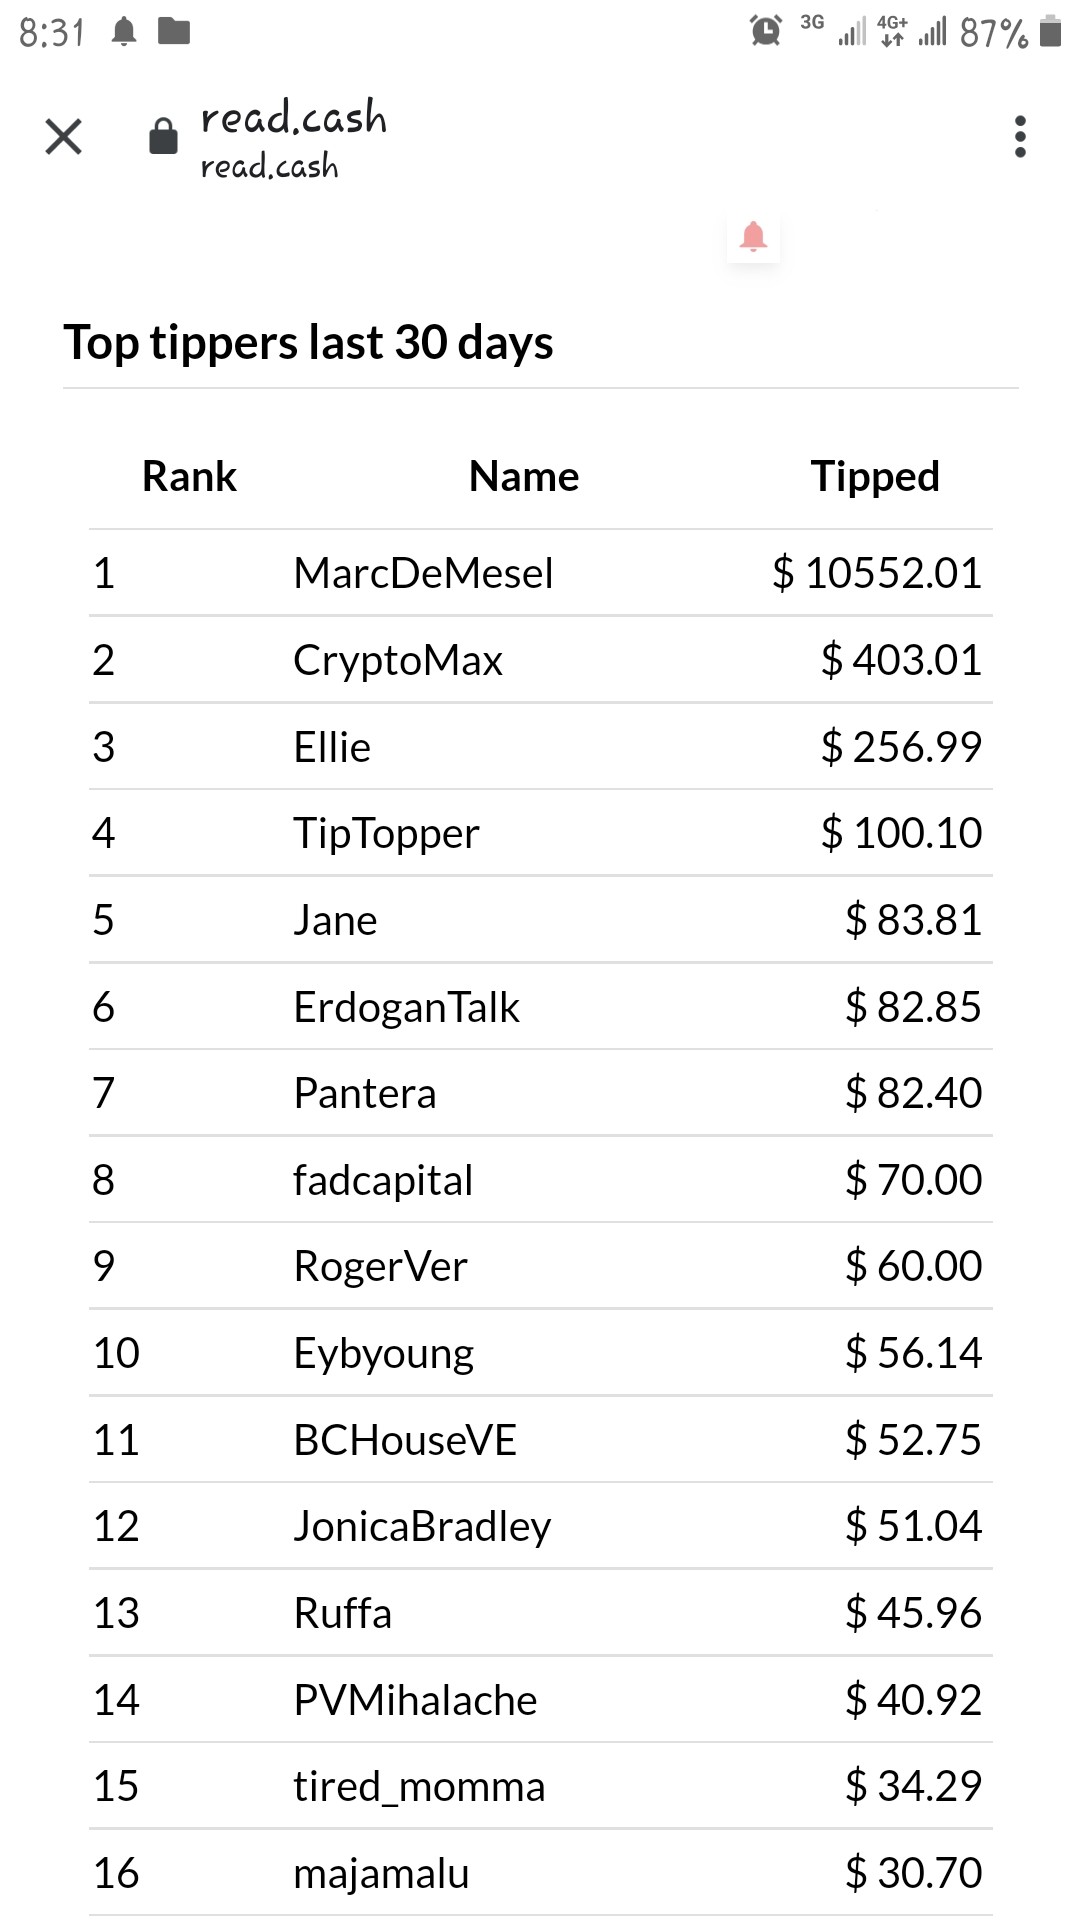Image resolution: width=1080 pixels, height=1920 pixels.
Task: Open the three-dot overflow menu
Action: coord(1020,137)
